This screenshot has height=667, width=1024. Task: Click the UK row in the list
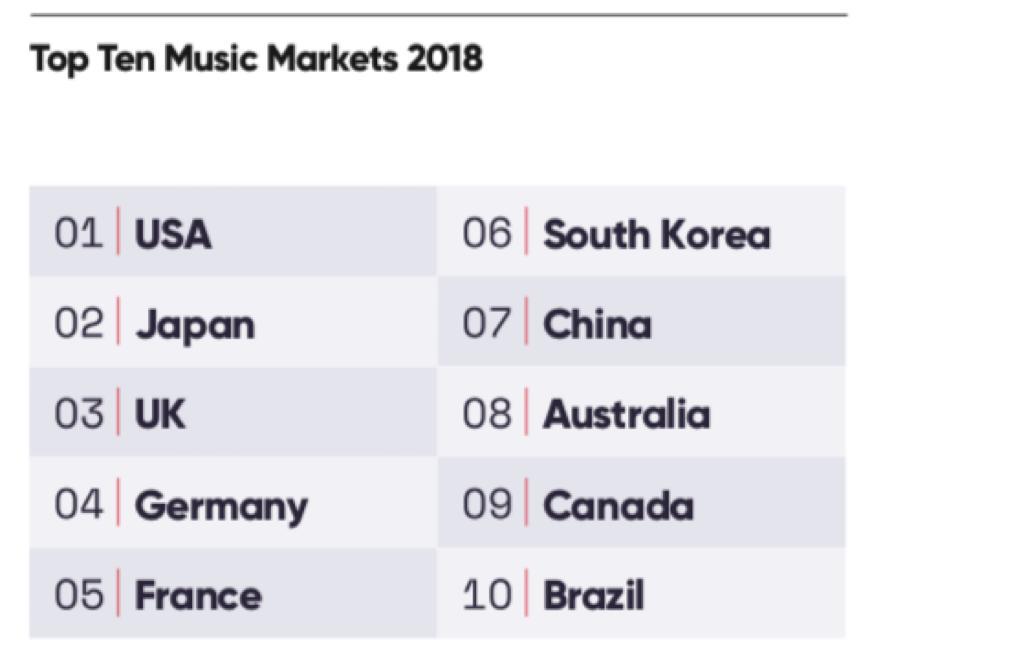[233, 412]
